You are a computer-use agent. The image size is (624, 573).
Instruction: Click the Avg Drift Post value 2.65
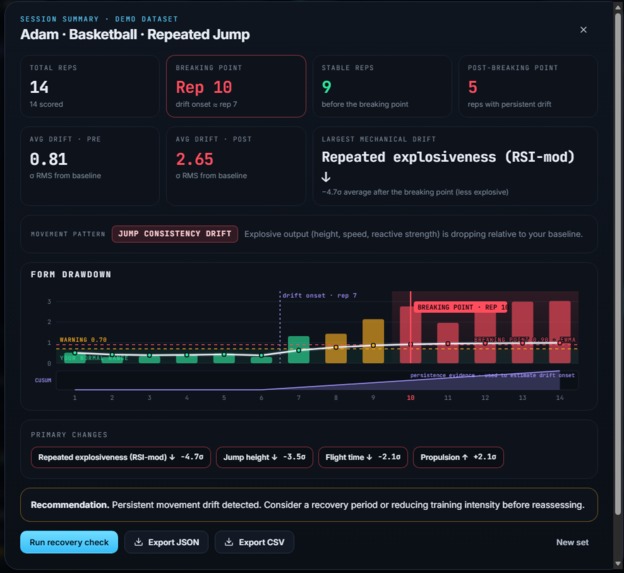point(195,159)
